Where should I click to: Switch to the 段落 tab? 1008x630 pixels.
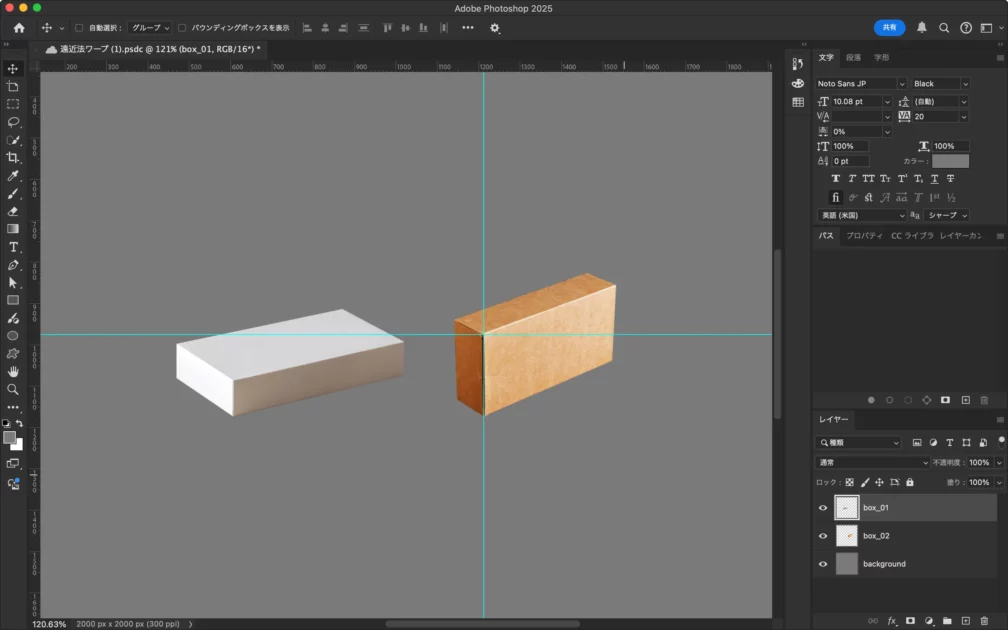853,58
